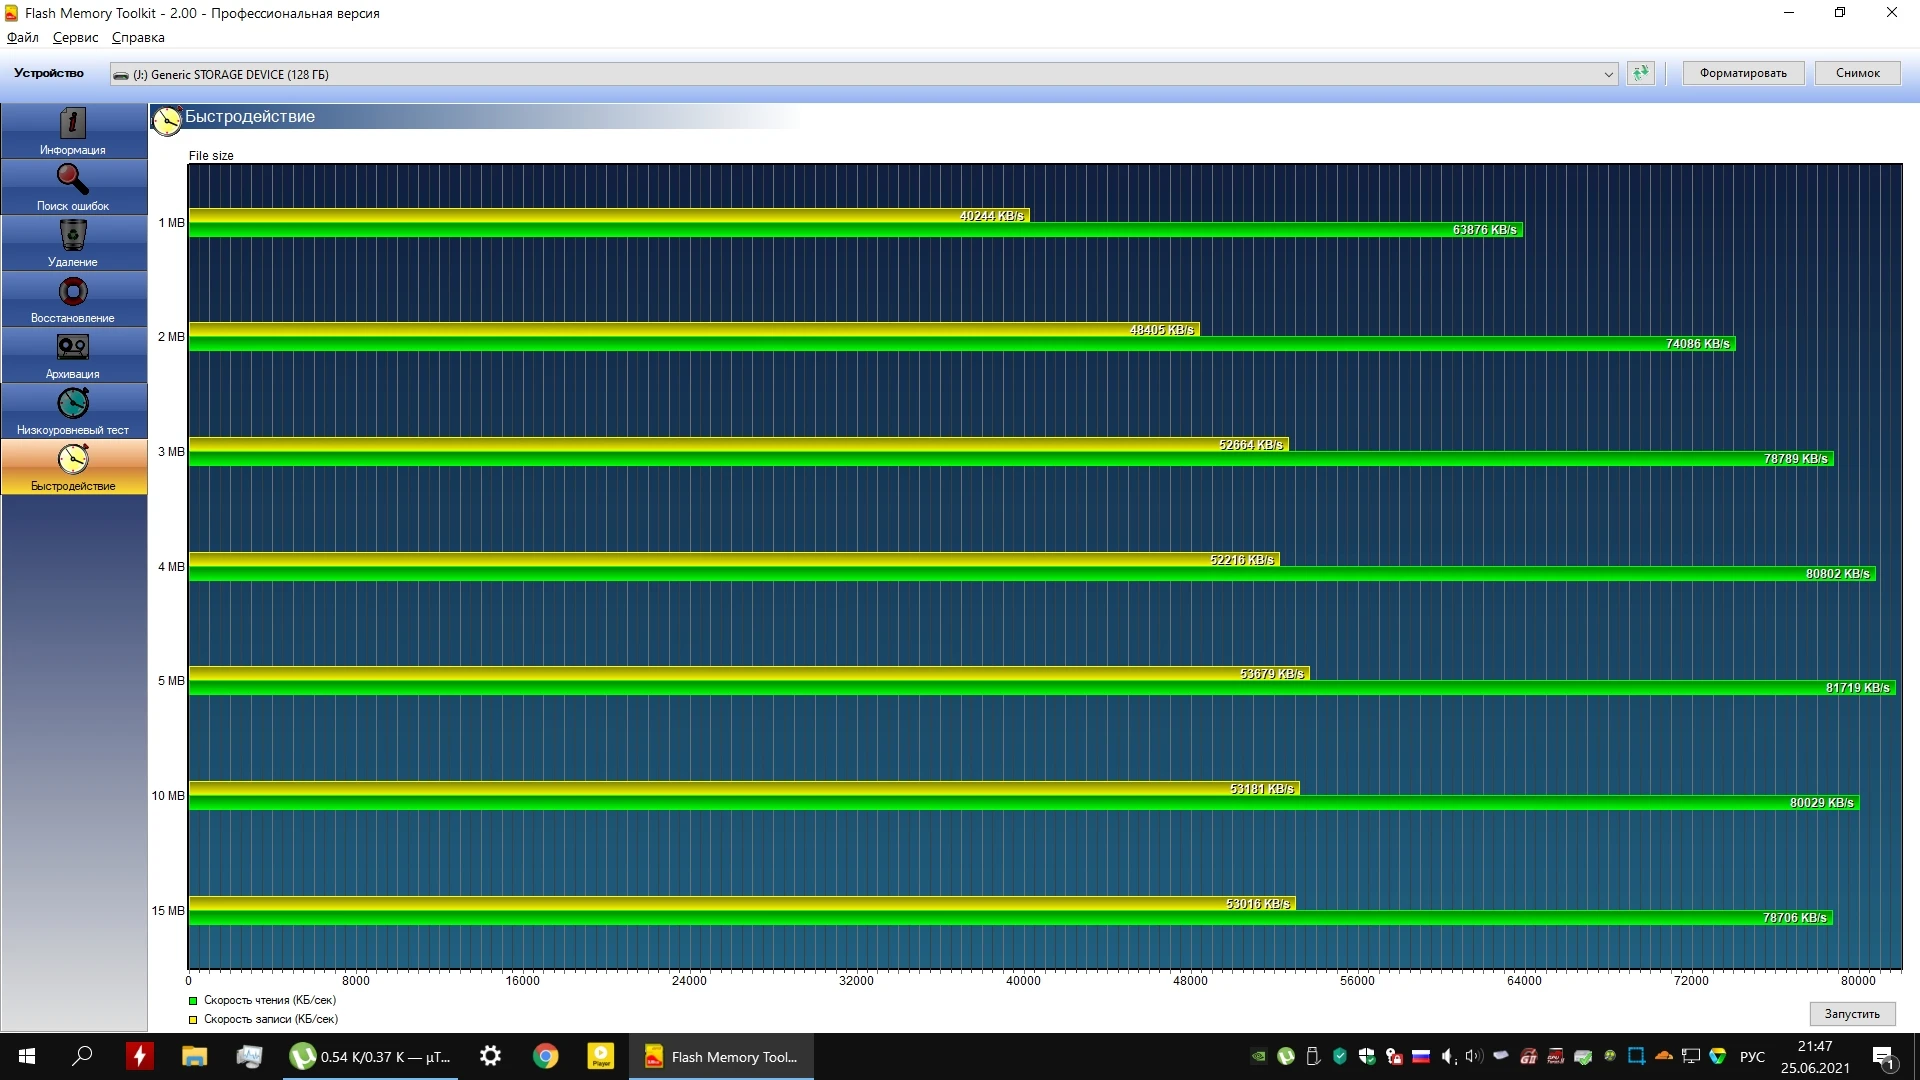Select the Поиск ошибок magnifier tool
Image resolution: width=1920 pixels, height=1080 pixels.
pos(73,186)
